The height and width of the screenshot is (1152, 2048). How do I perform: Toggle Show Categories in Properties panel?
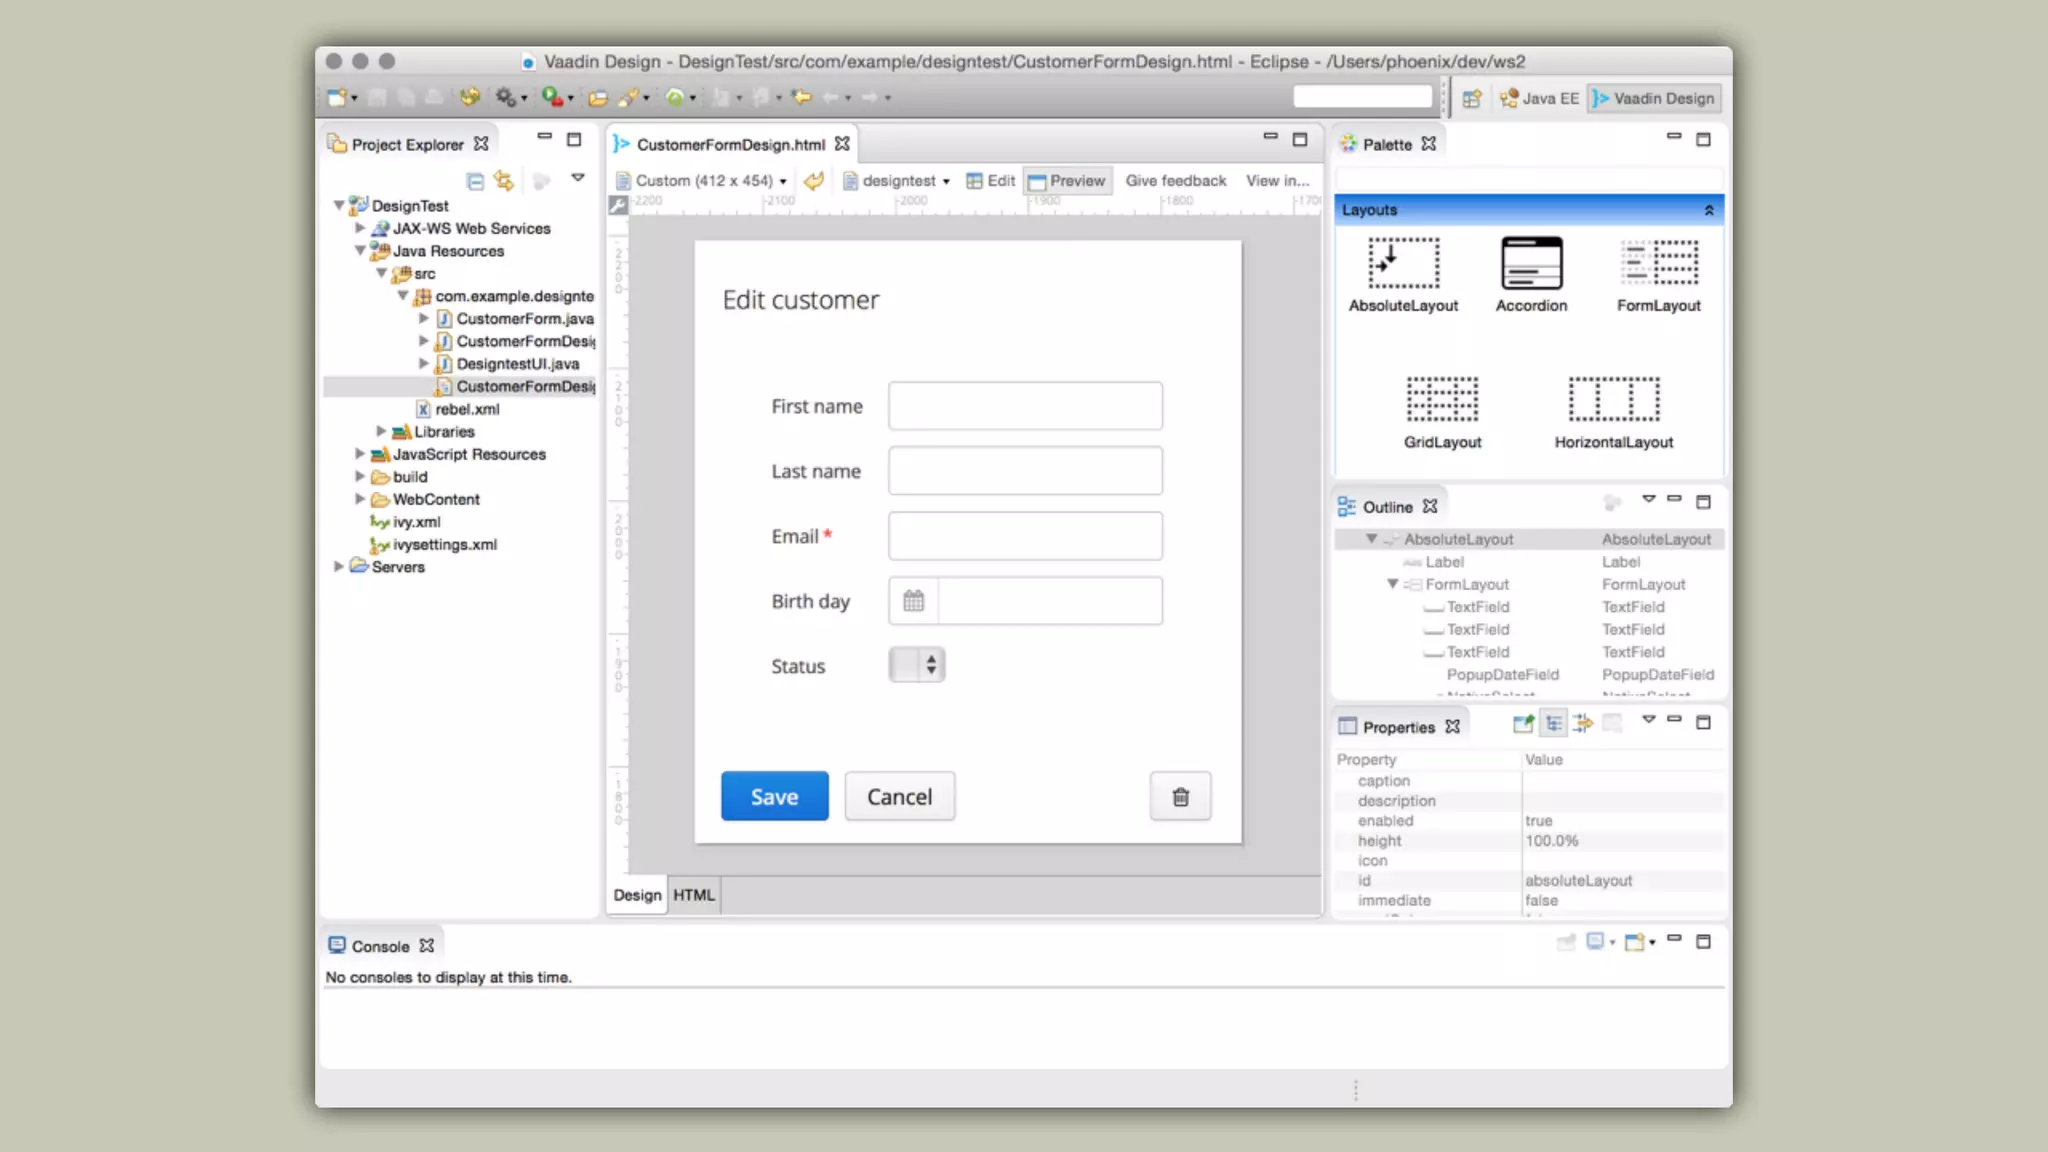coord(1553,724)
